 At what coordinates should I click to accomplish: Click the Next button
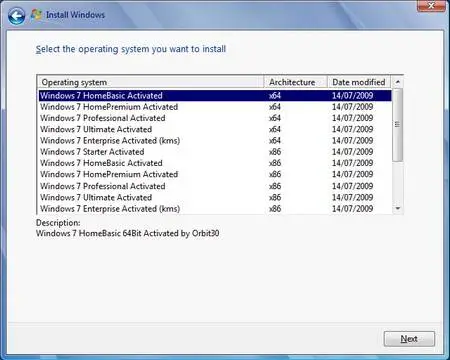pos(409,339)
